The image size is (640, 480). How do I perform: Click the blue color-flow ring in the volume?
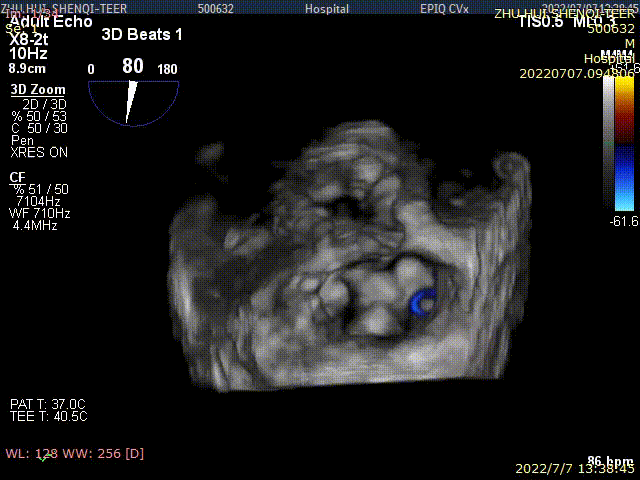[424, 301]
